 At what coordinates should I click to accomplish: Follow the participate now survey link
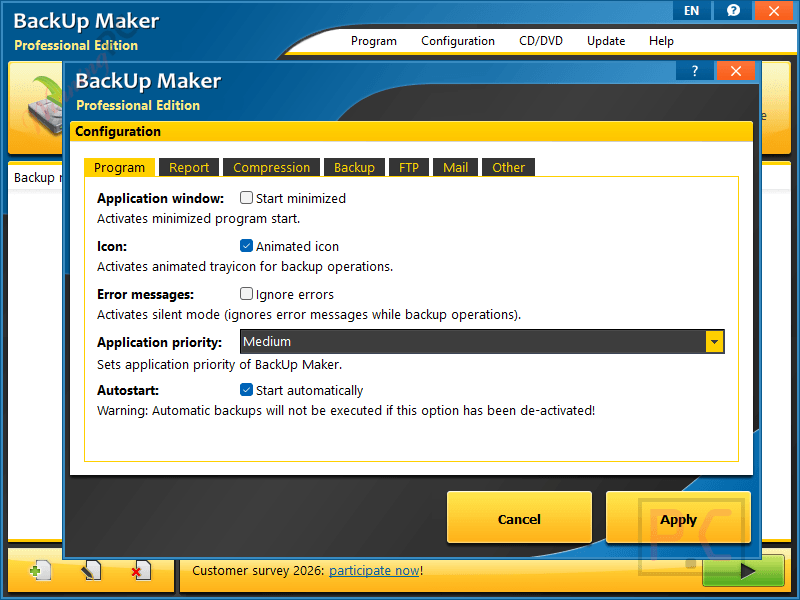374,570
